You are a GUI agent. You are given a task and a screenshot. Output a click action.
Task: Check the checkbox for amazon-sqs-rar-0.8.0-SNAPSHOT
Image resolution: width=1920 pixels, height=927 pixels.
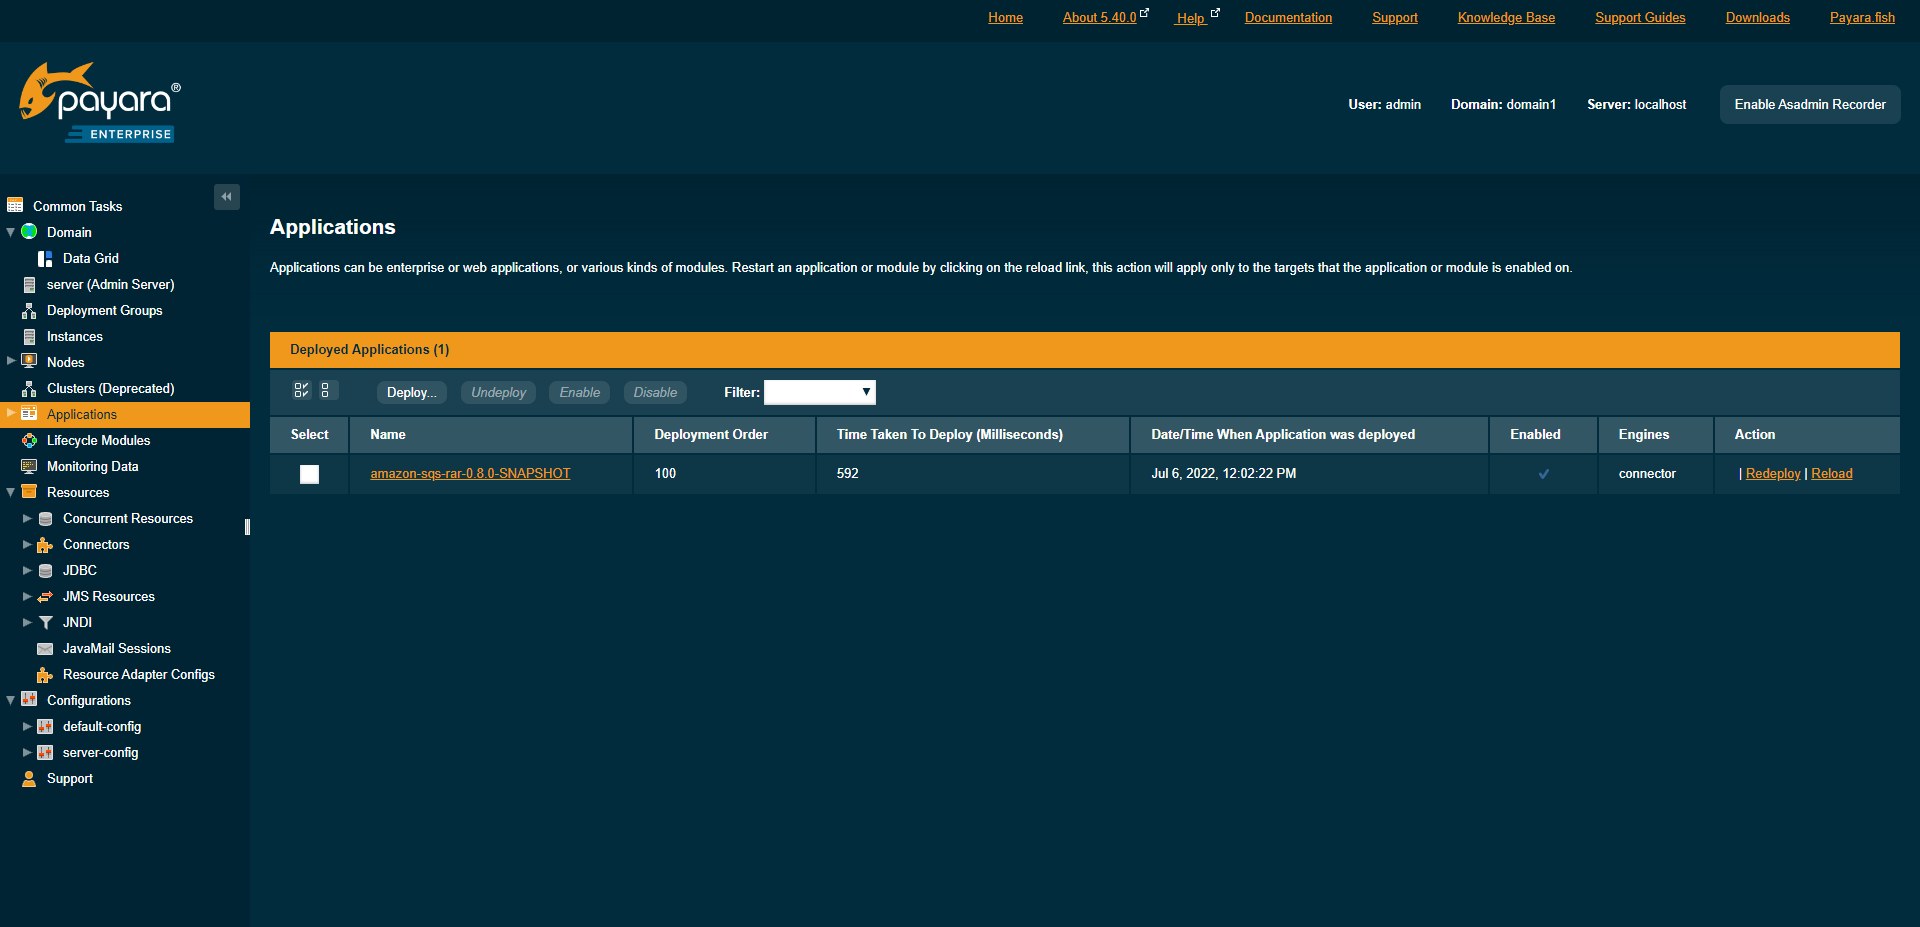coord(309,474)
